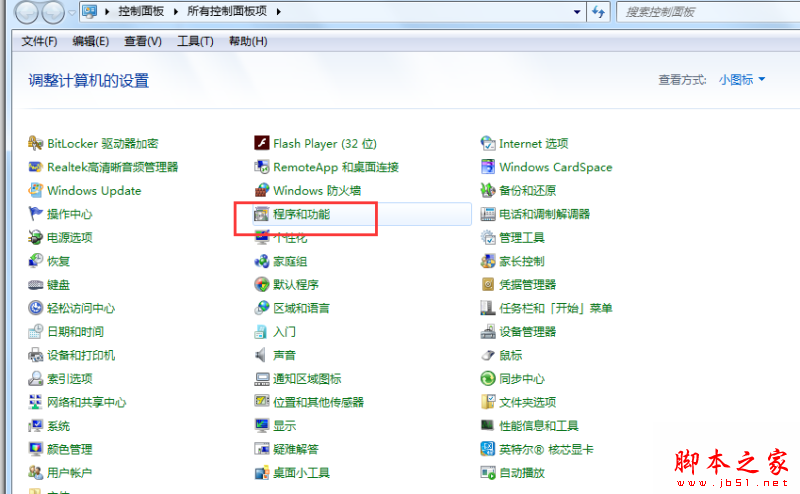Open the 轻松访问中心 icon

pyautogui.click(x=35, y=308)
